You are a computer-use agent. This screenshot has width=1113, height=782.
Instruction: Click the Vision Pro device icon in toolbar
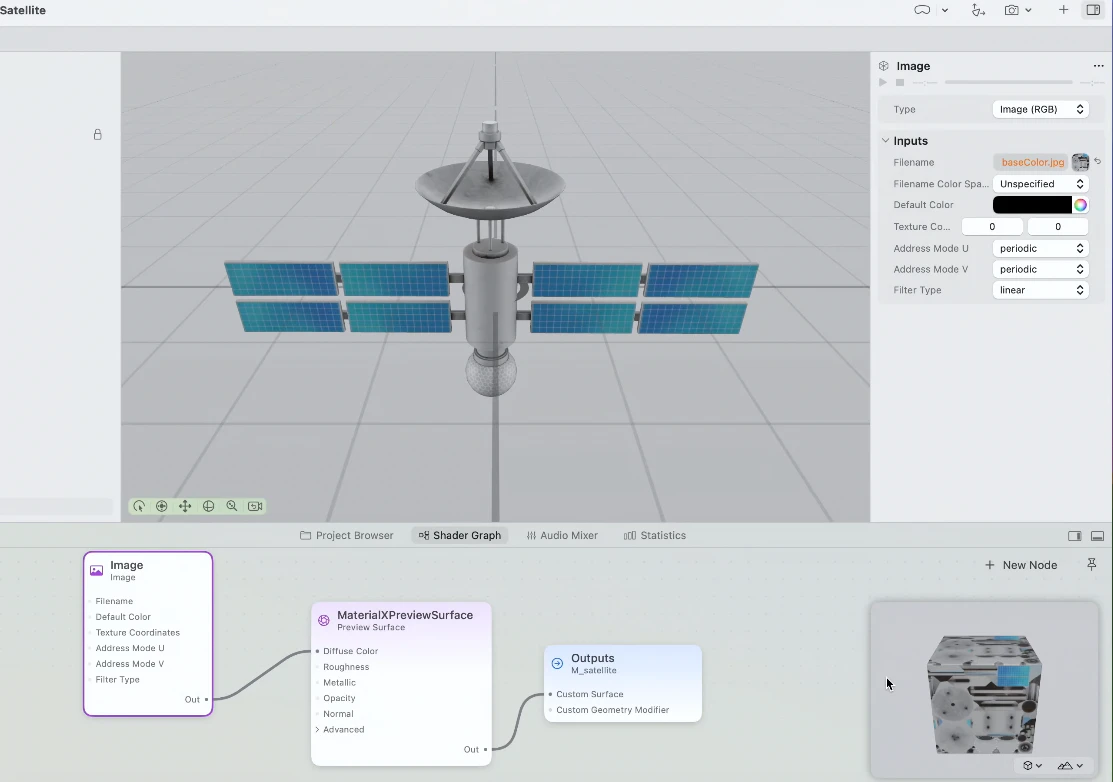click(921, 10)
